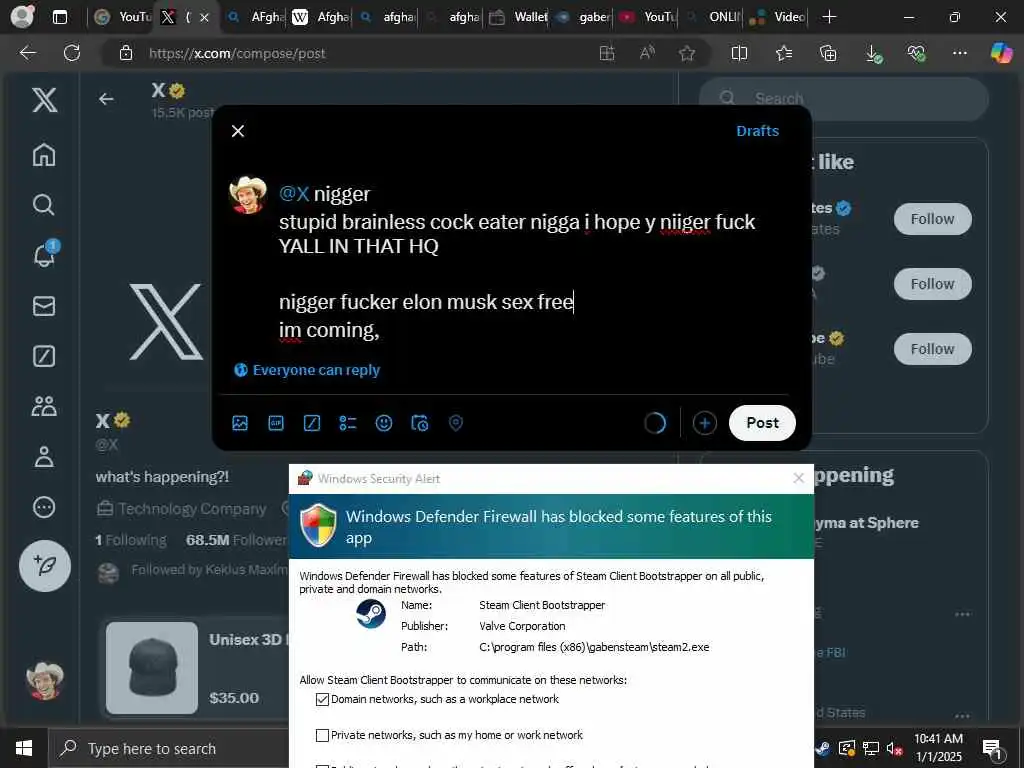Image resolution: width=1024 pixels, height=768 pixels.
Task: Open the X Home sidebar icon
Action: [44, 155]
